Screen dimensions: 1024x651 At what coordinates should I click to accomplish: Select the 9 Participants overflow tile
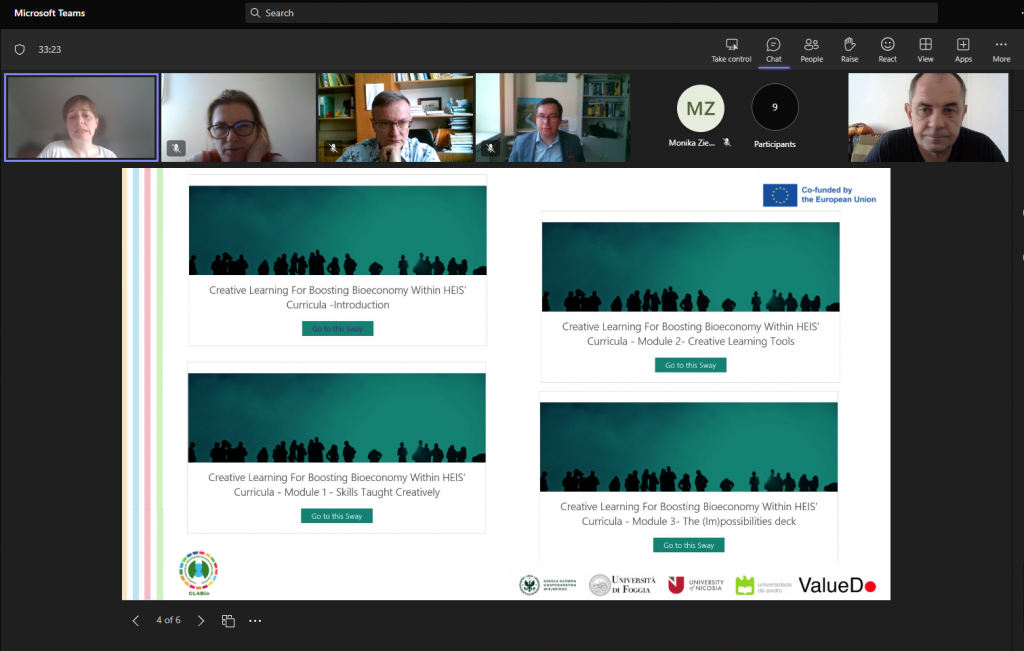coord(775,108)
